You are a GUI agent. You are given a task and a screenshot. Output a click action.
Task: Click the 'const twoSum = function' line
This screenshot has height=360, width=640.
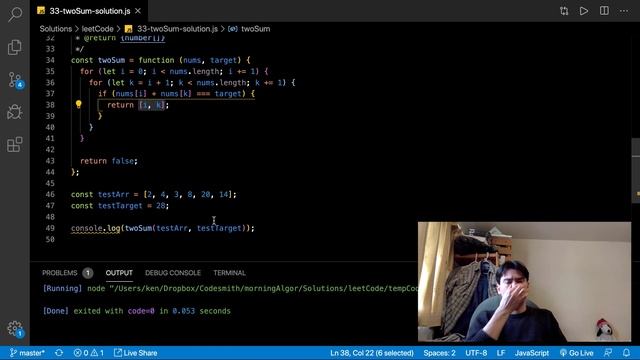(x=160, y=60)
